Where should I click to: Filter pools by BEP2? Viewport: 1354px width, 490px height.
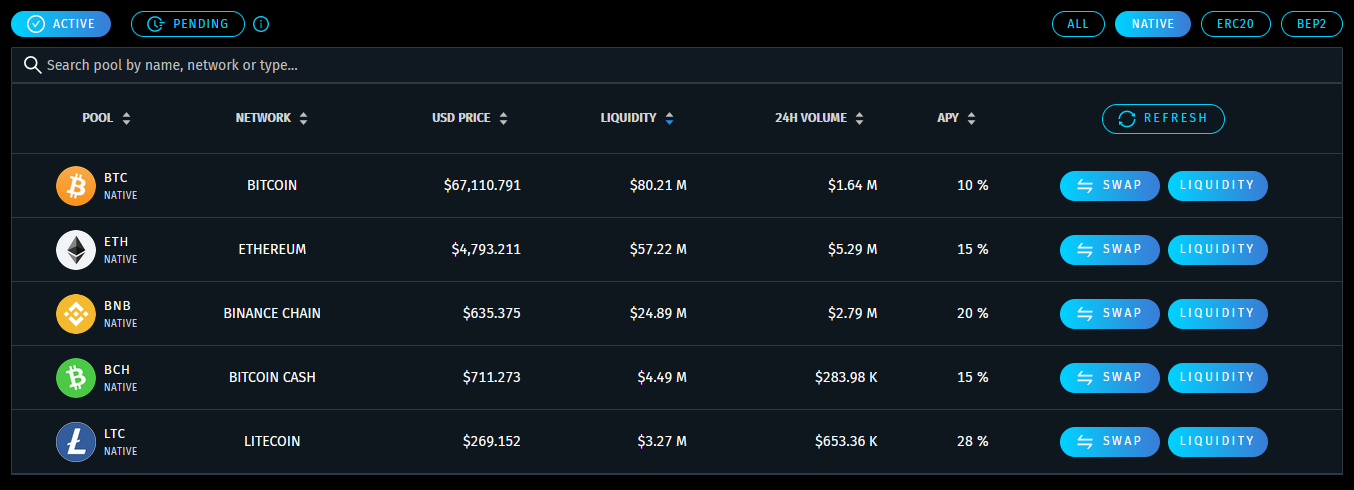coord(1312,24)
